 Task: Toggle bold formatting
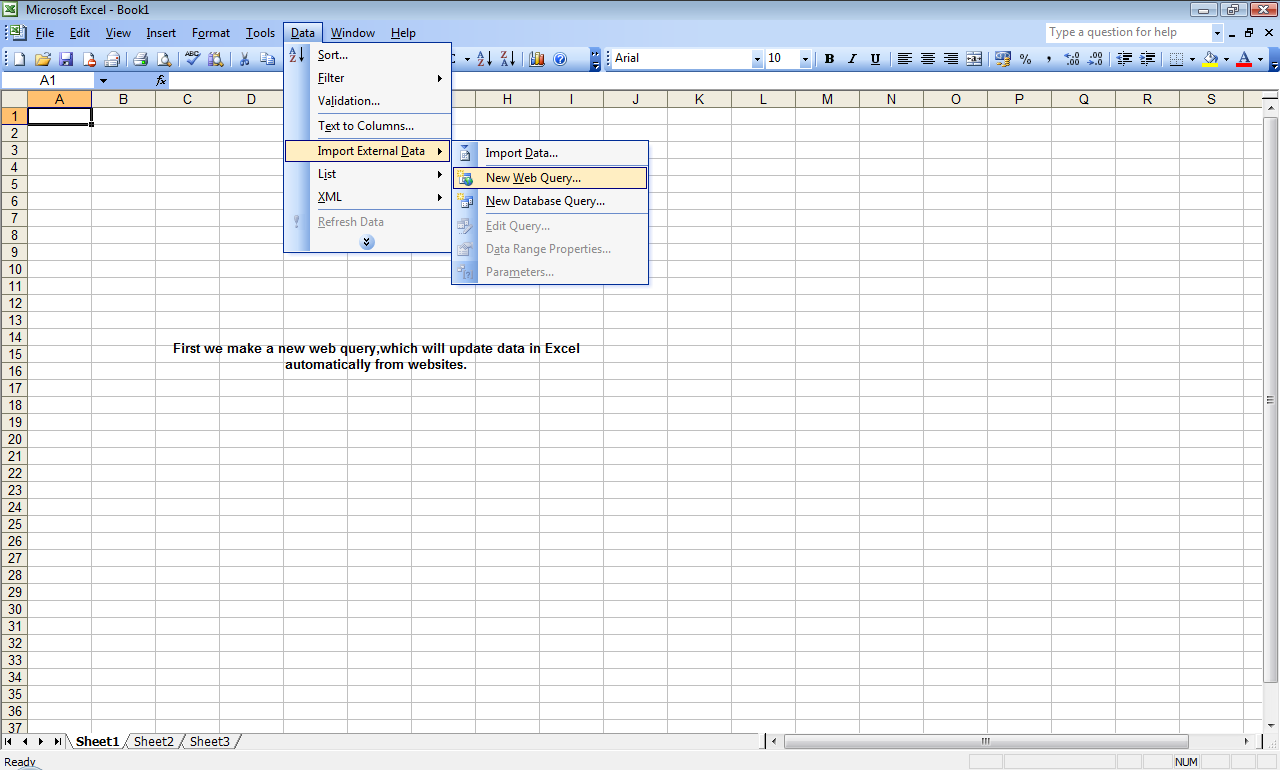click(x=829, y=58)
